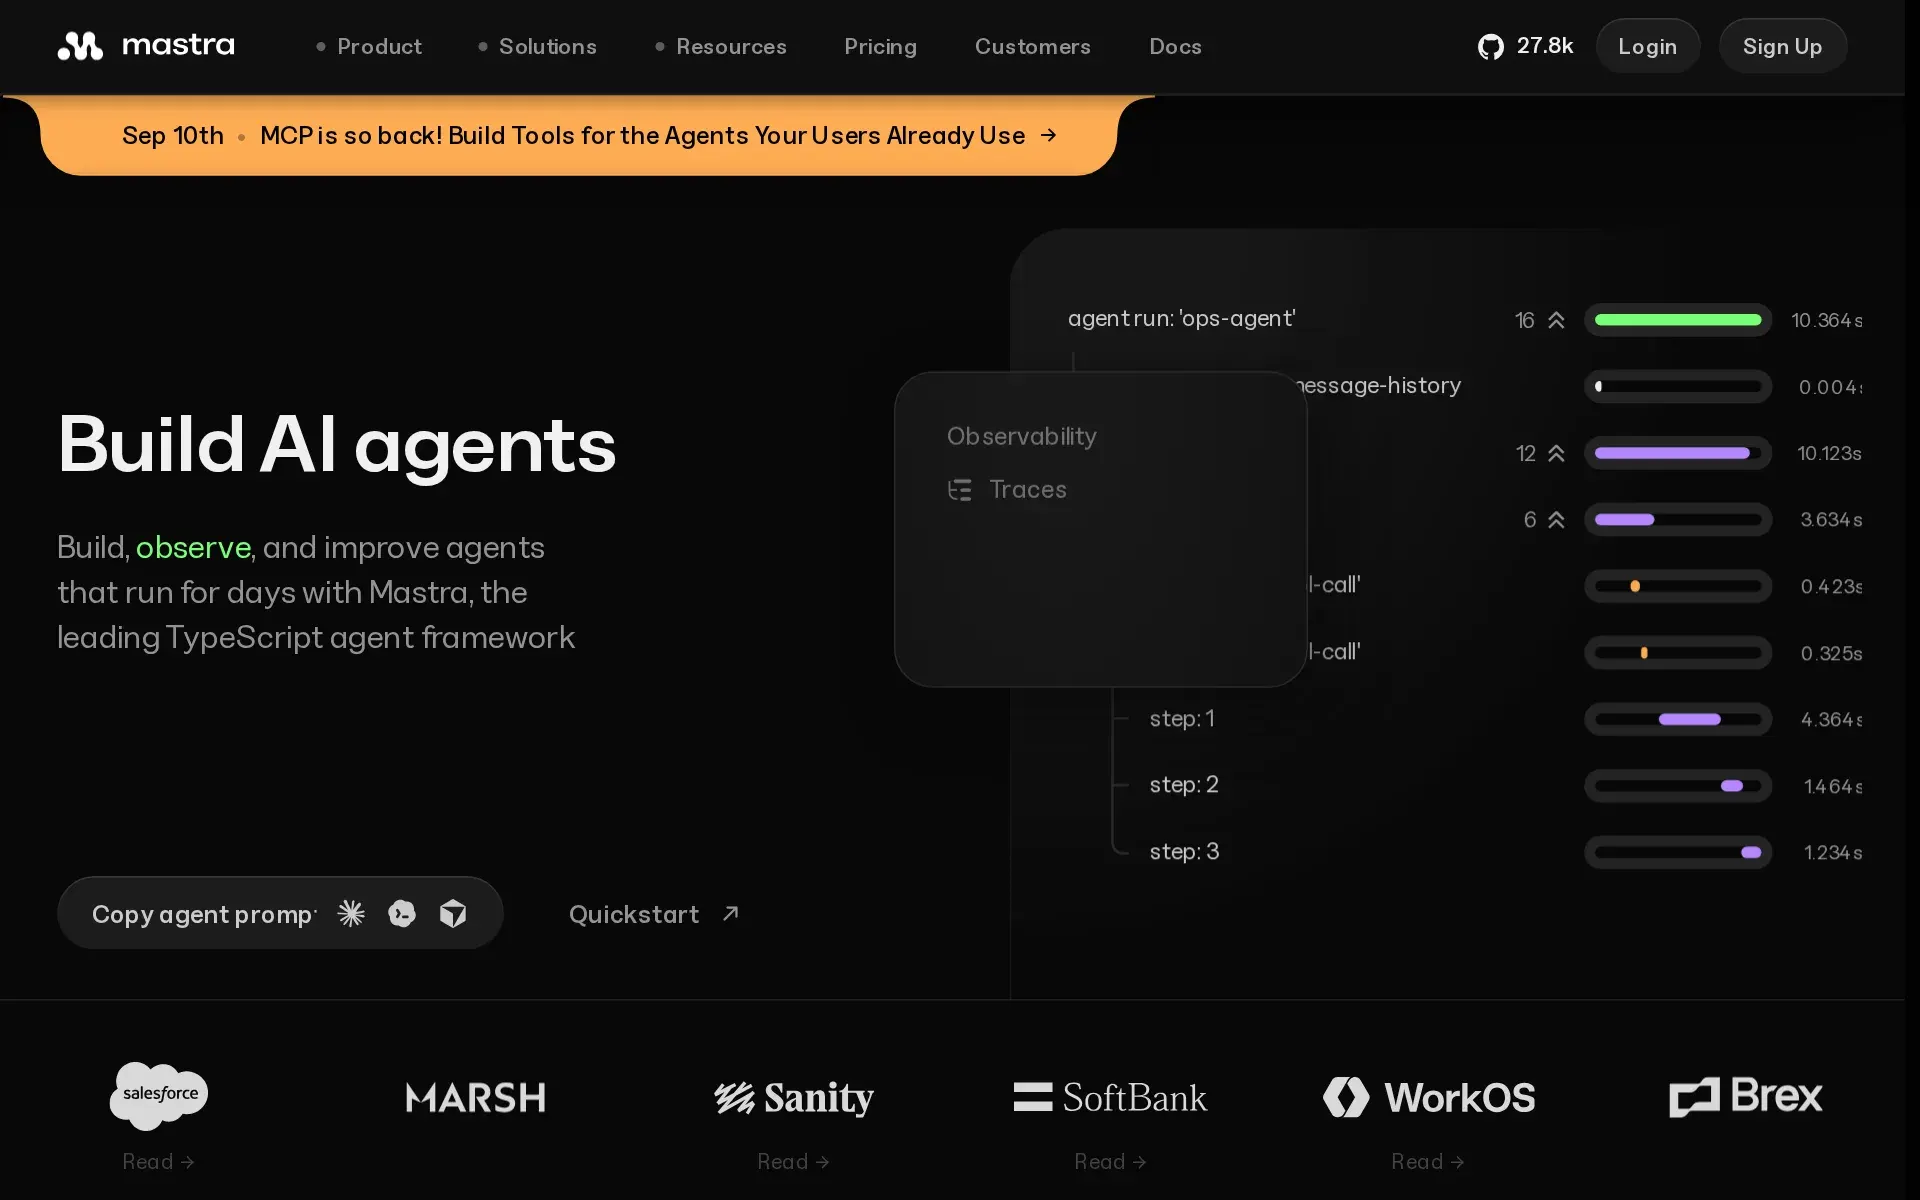Viewport: 1920px width, 1200px height.
Task: Click the Read link under WorkOS
Action: 1428,1162
